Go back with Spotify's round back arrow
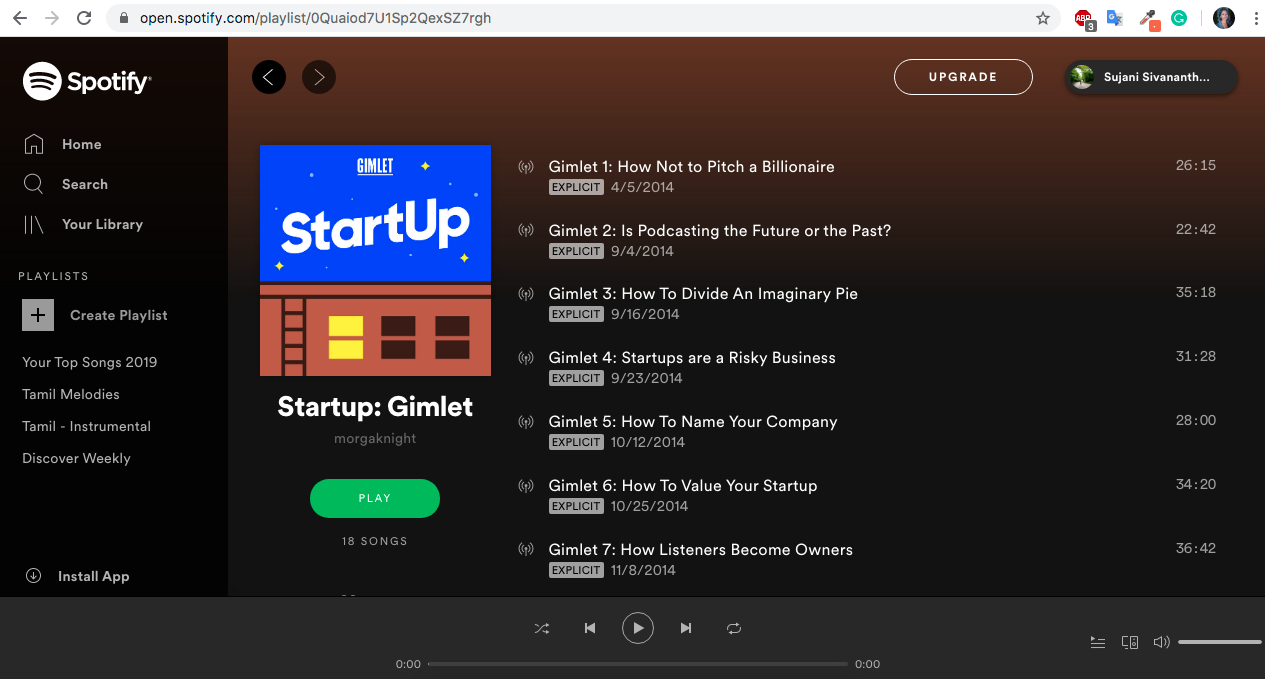1265x679 pixels. (x=269, y=77)
